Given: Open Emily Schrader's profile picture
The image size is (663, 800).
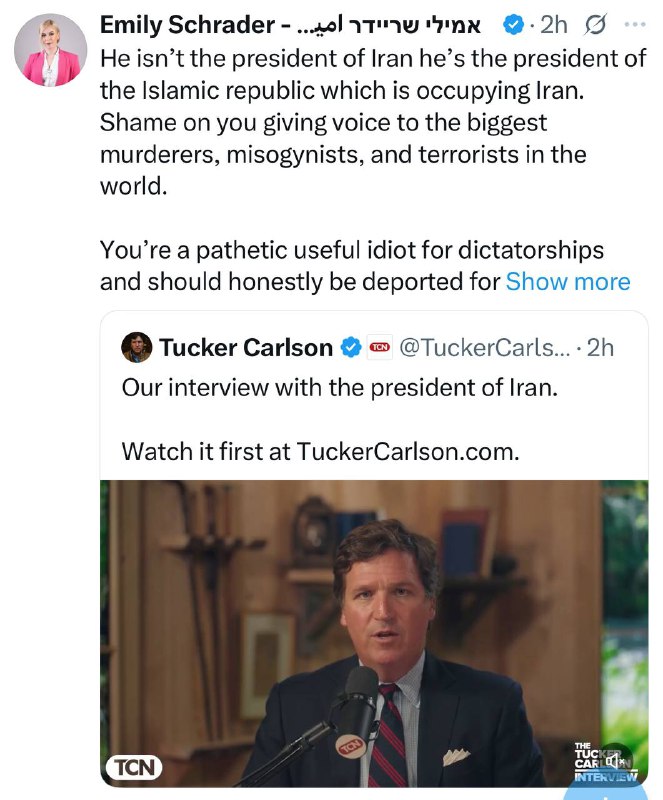Looking at the screenshot, I should (51, 50).
